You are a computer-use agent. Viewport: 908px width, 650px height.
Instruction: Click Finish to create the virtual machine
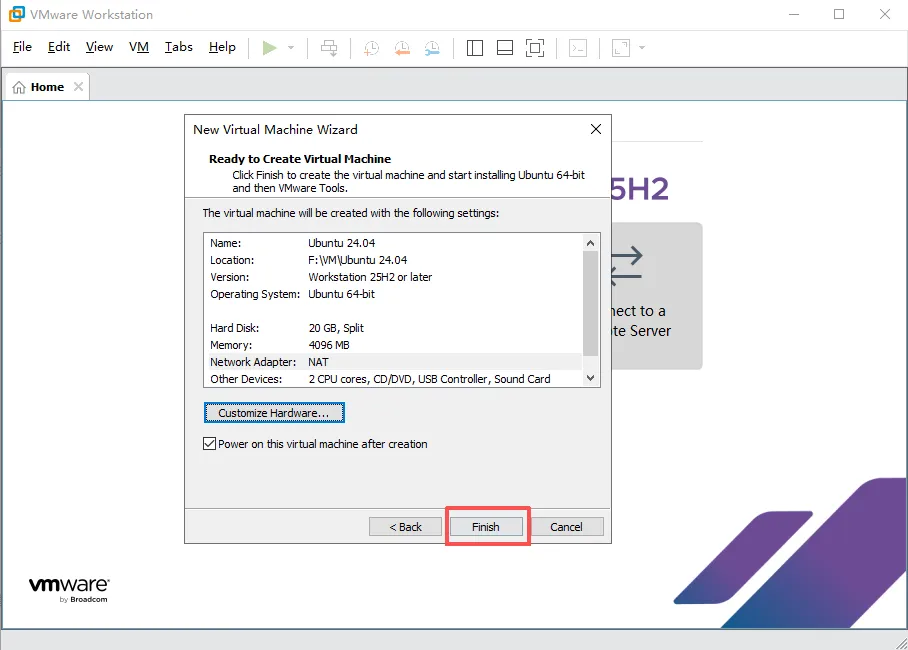[486, 527]
